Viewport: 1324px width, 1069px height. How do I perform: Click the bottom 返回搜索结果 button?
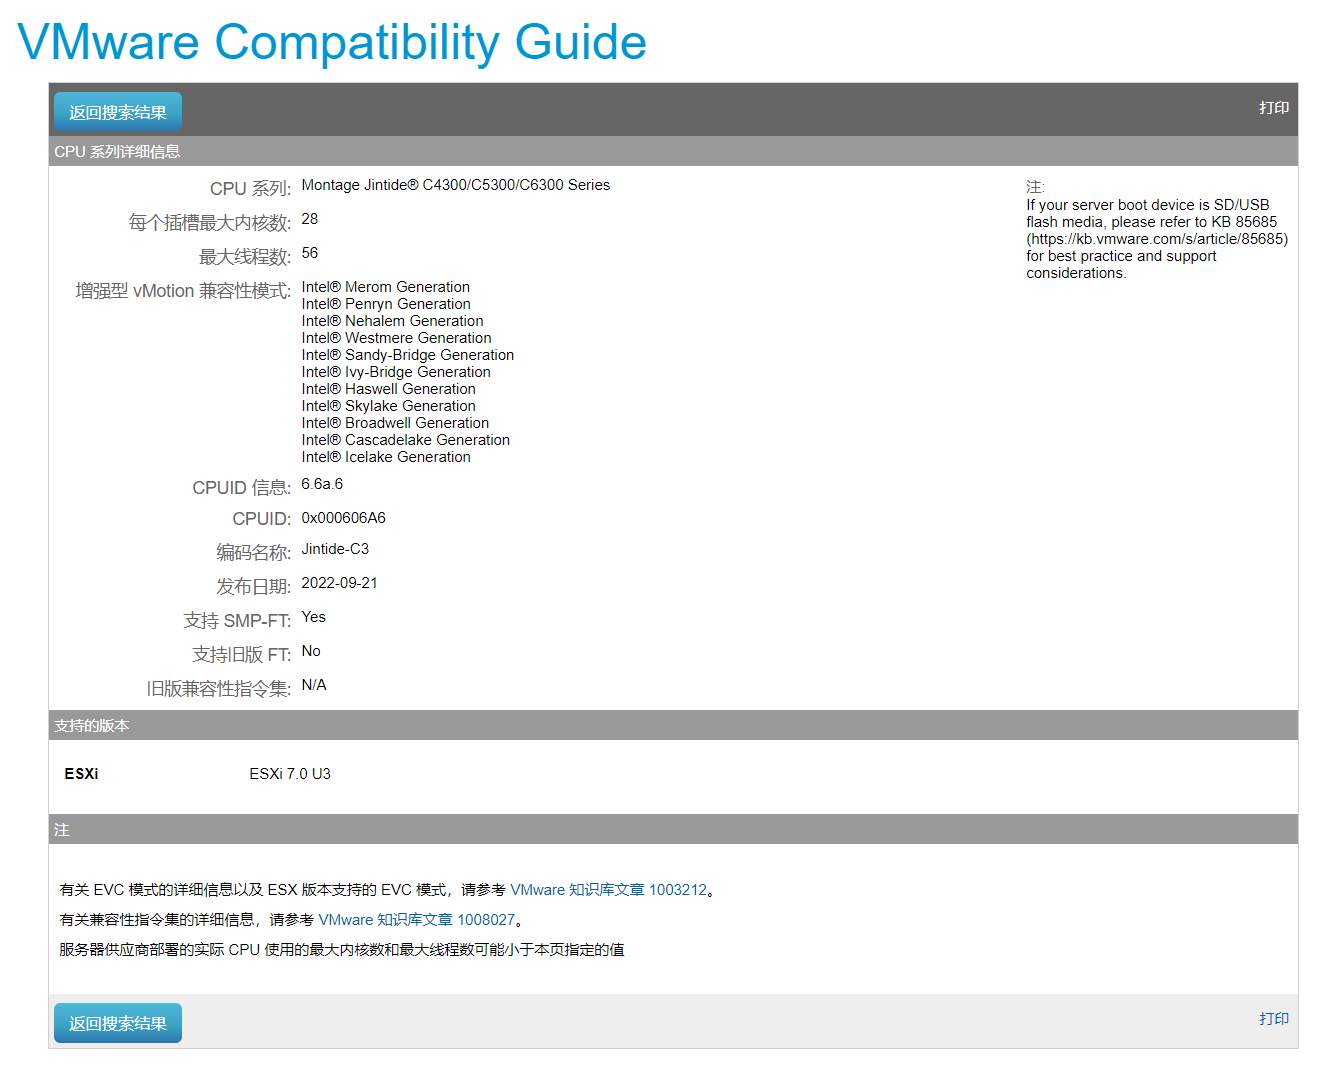point(118,1023)
